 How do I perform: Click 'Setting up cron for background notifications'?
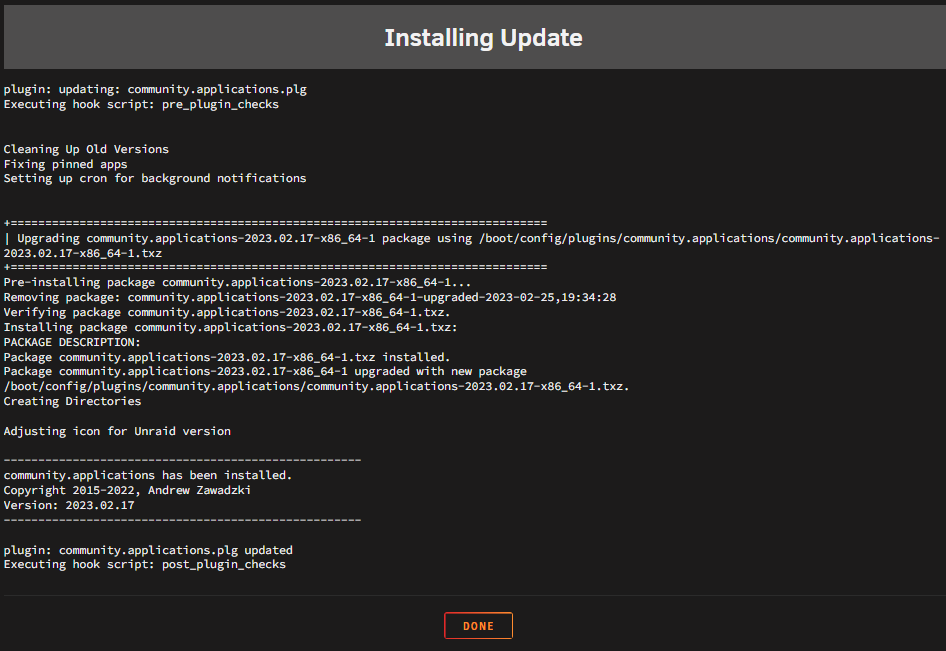pyautogui.click(x=155, y=179)
